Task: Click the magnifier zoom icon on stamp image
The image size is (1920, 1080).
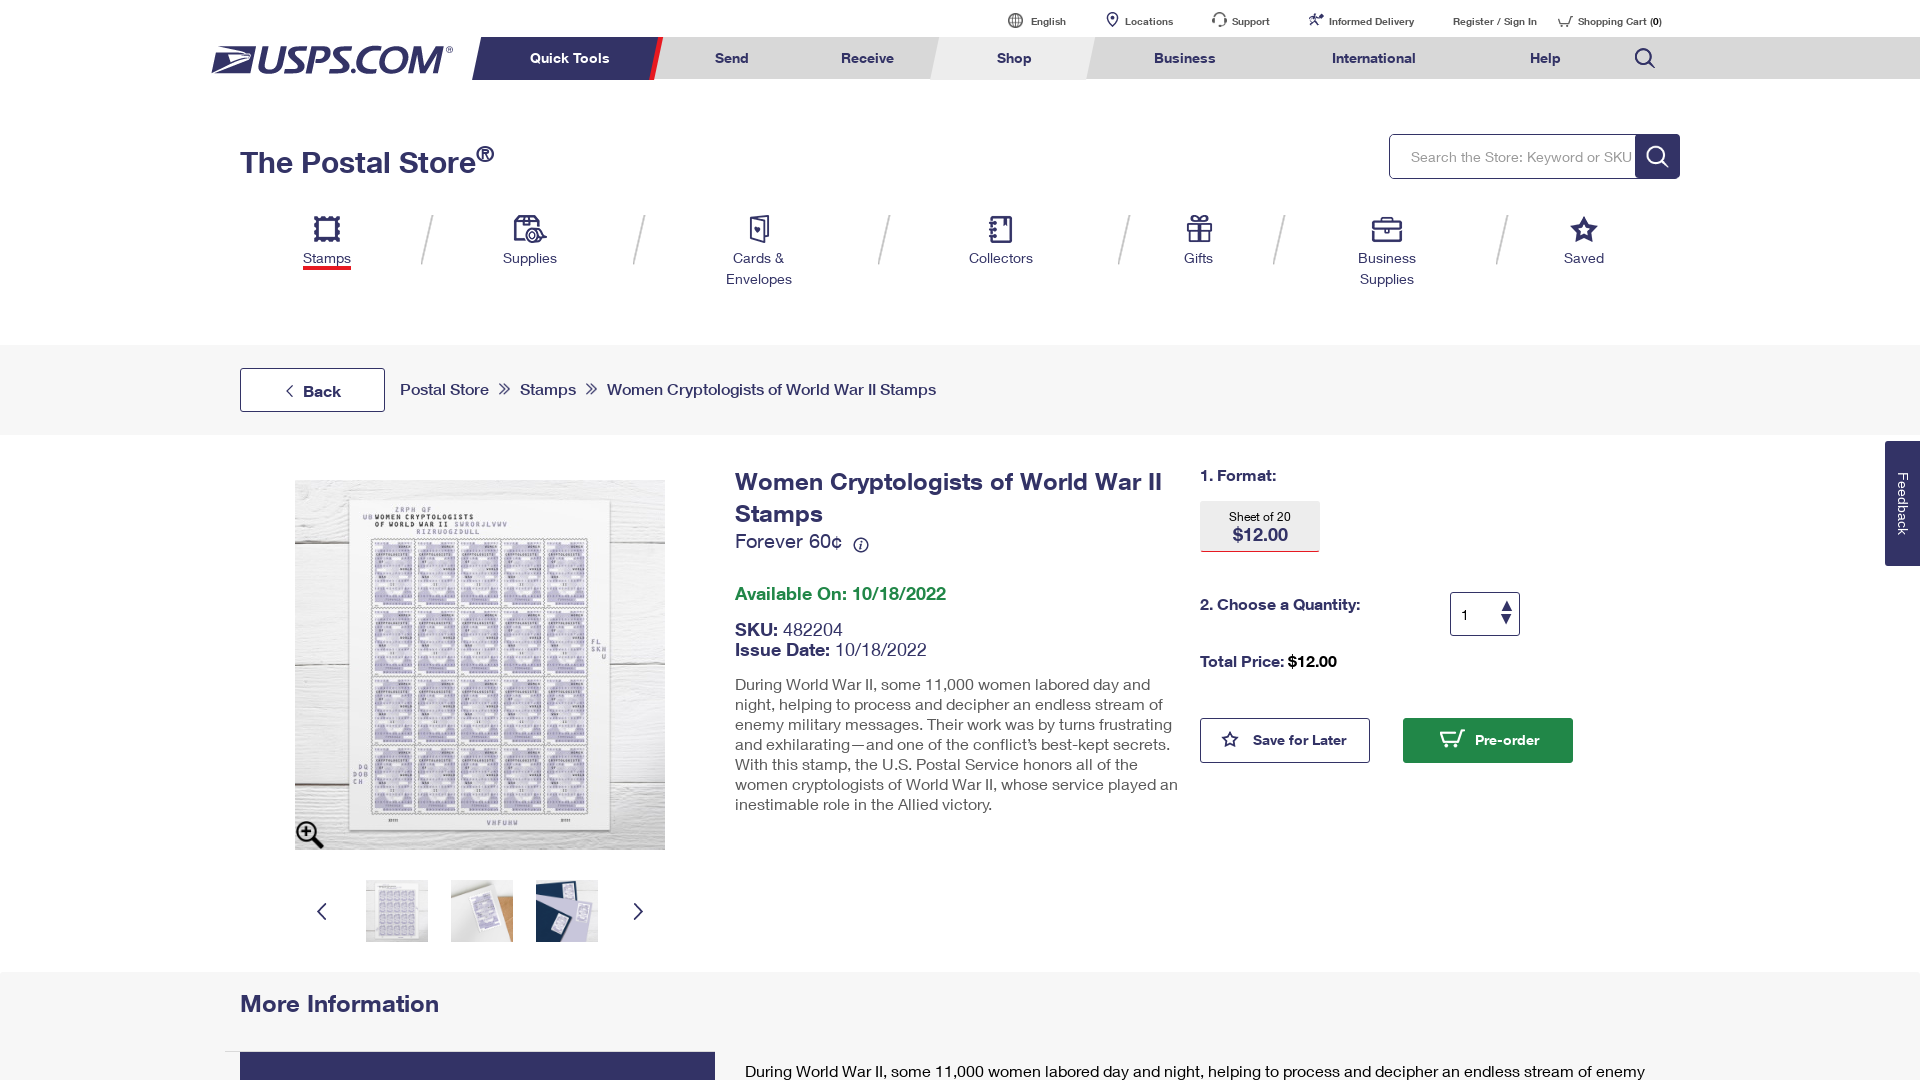Action: (x=309, y=834)
